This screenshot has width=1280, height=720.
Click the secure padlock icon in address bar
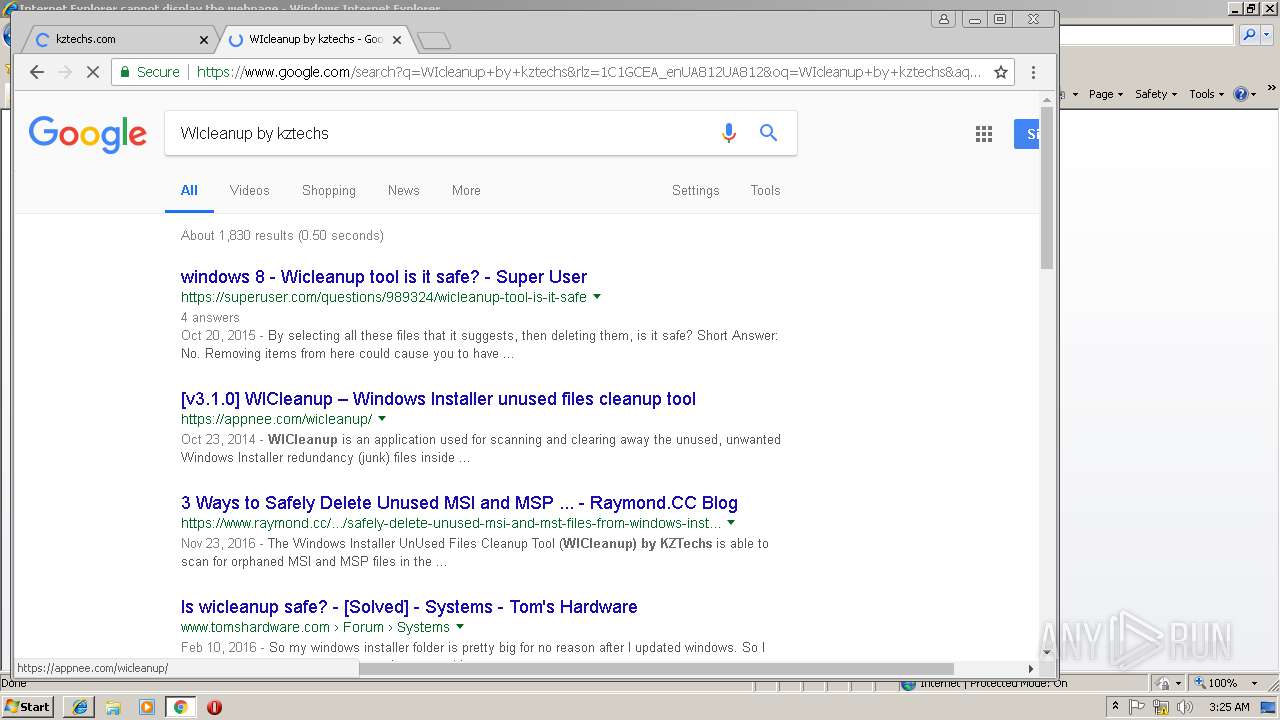pyautogui.click(x=125, y=72)
